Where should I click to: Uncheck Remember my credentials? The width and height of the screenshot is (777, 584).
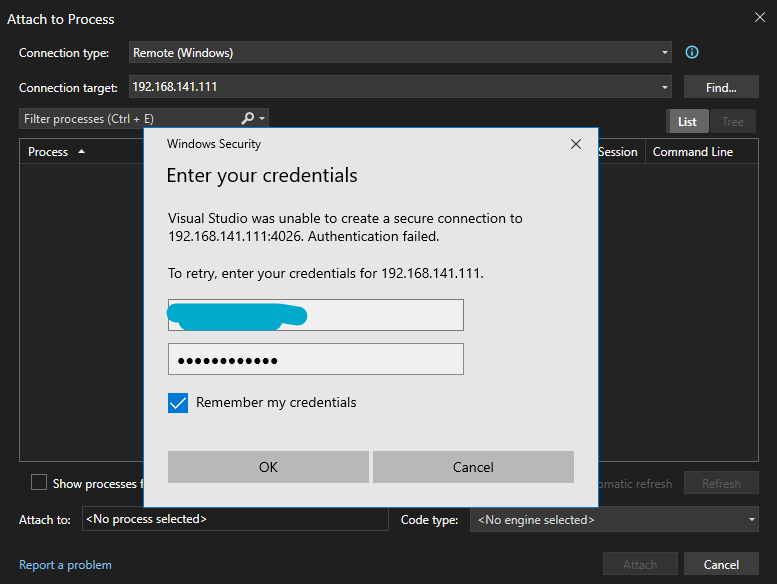coord(178,403)
